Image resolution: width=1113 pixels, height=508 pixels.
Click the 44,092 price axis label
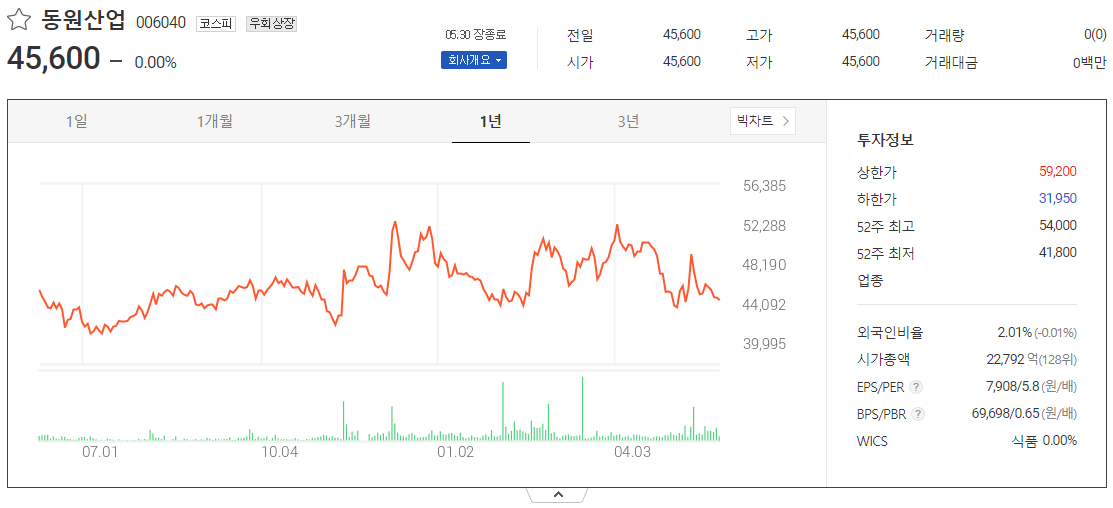pos(764,305)
